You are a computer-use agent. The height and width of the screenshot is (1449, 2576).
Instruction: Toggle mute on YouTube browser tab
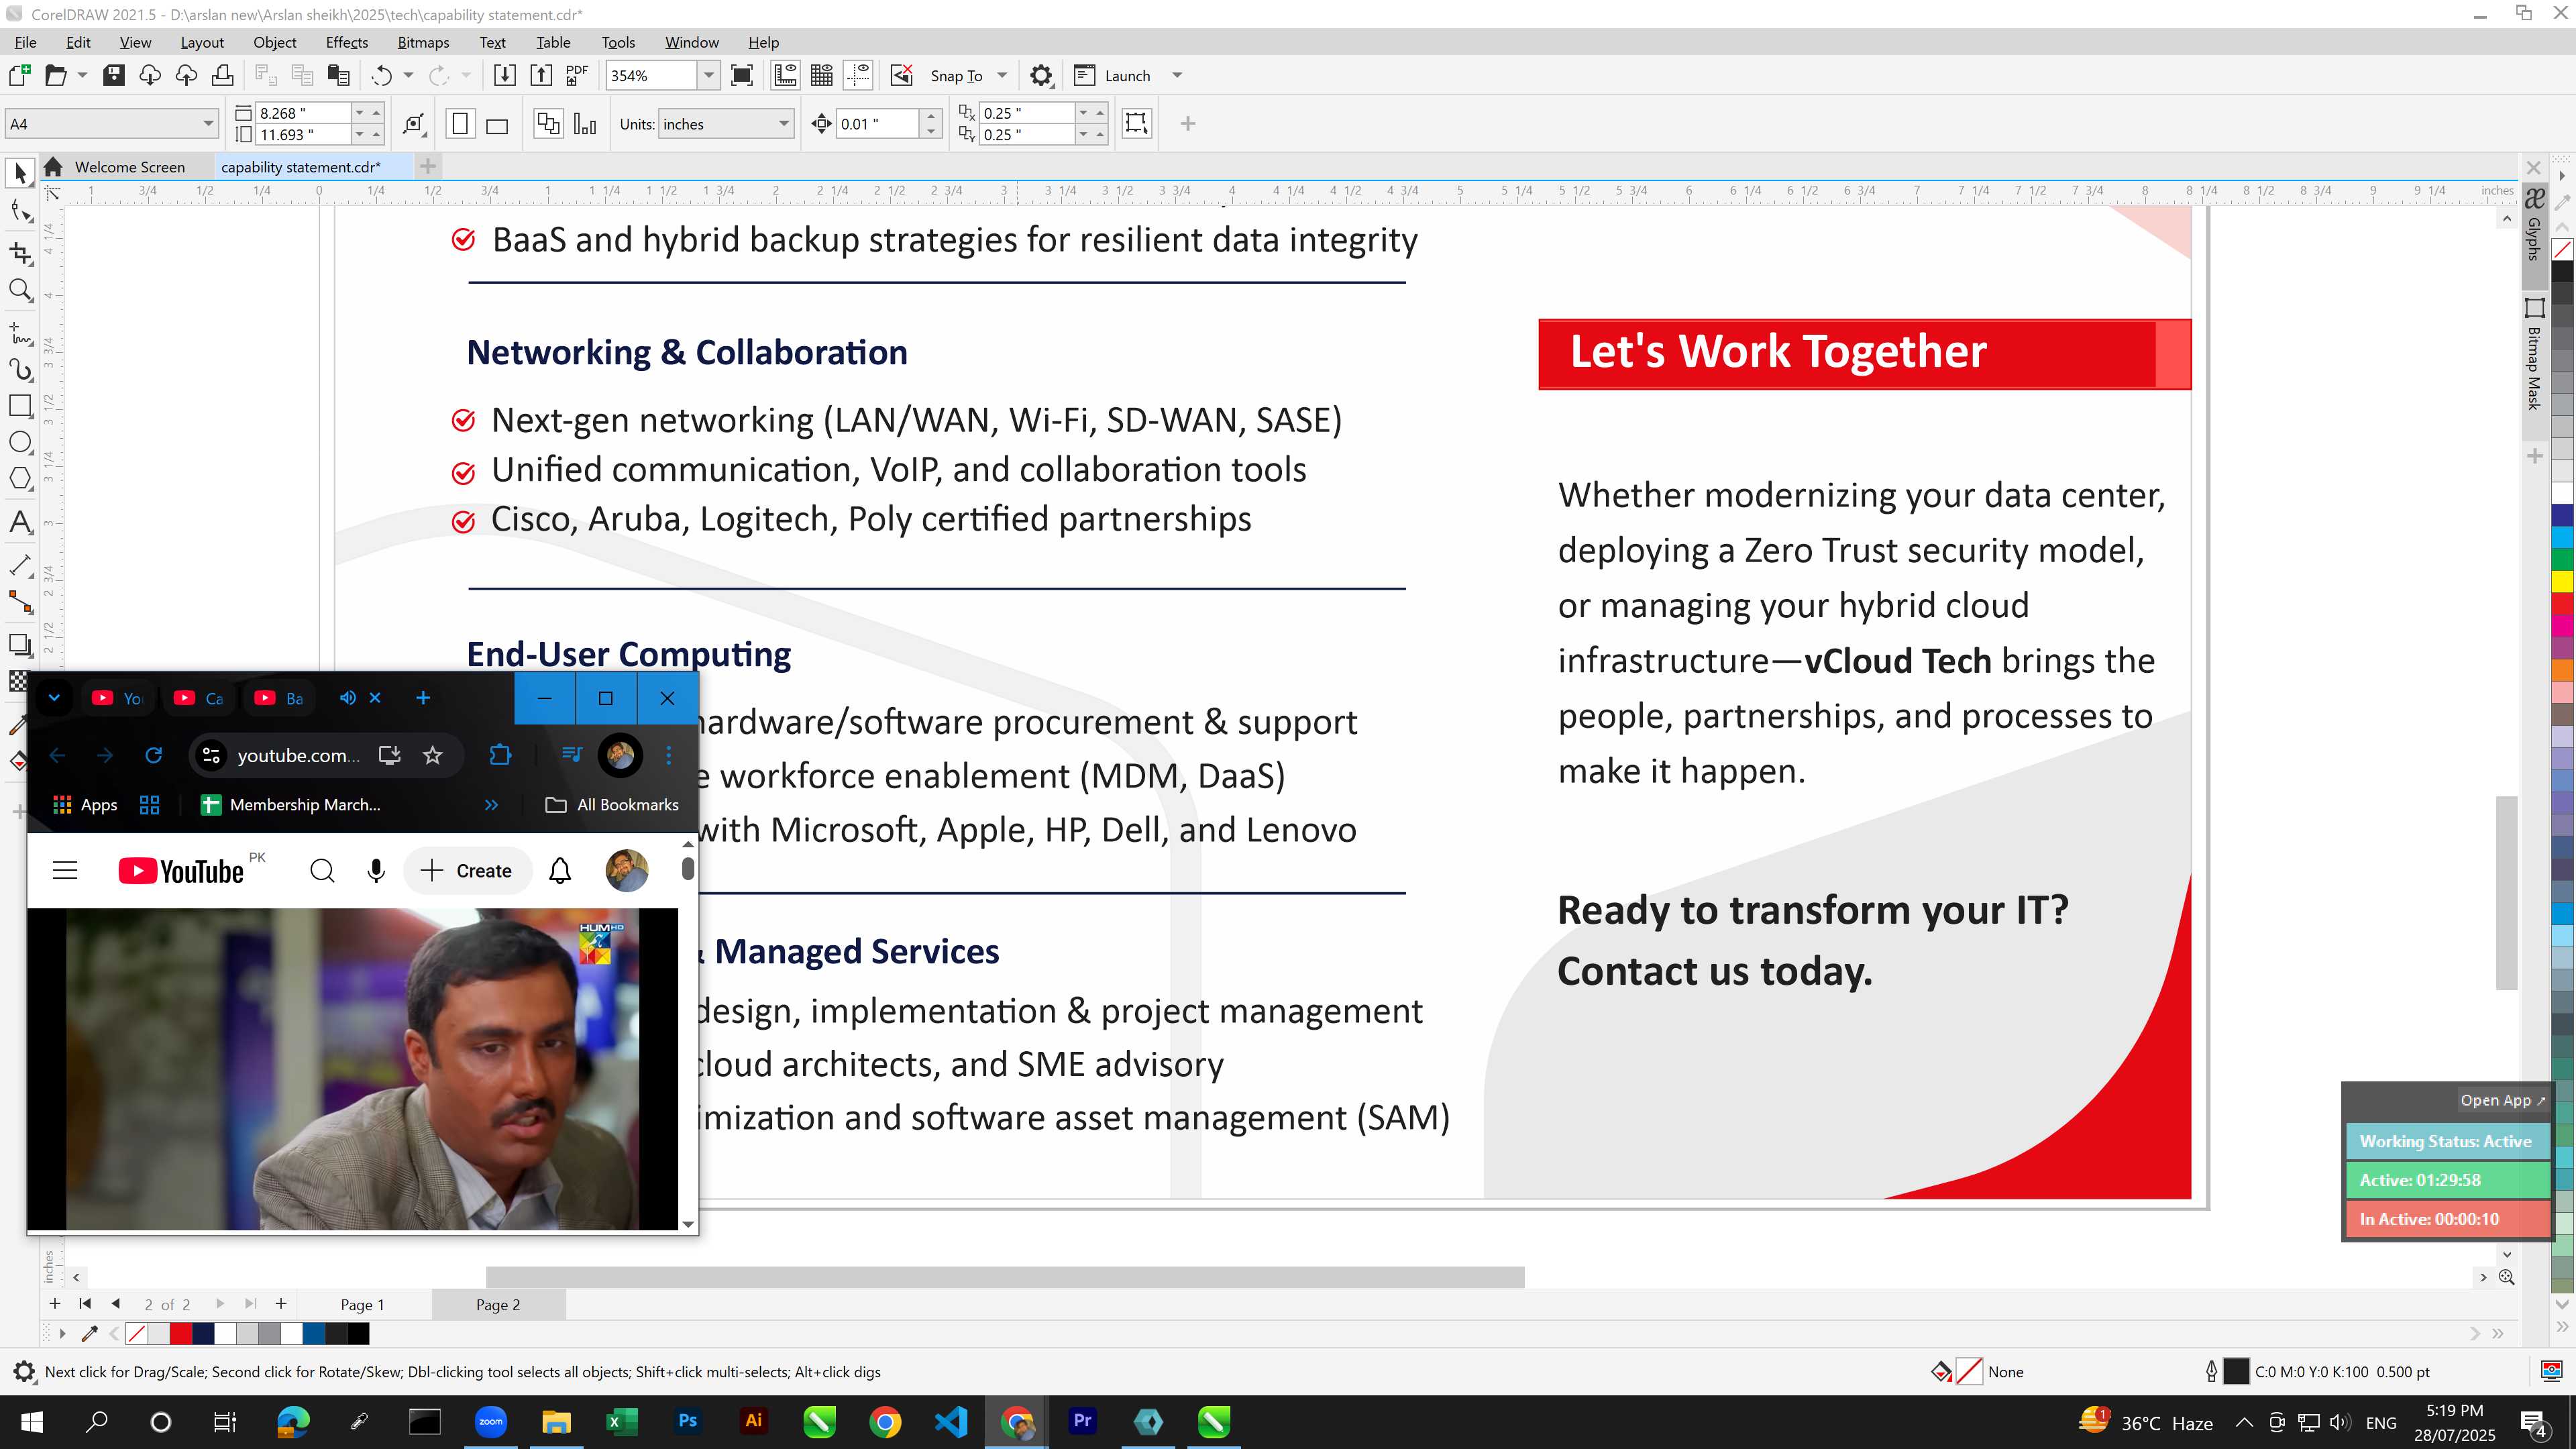click(348, 698)
